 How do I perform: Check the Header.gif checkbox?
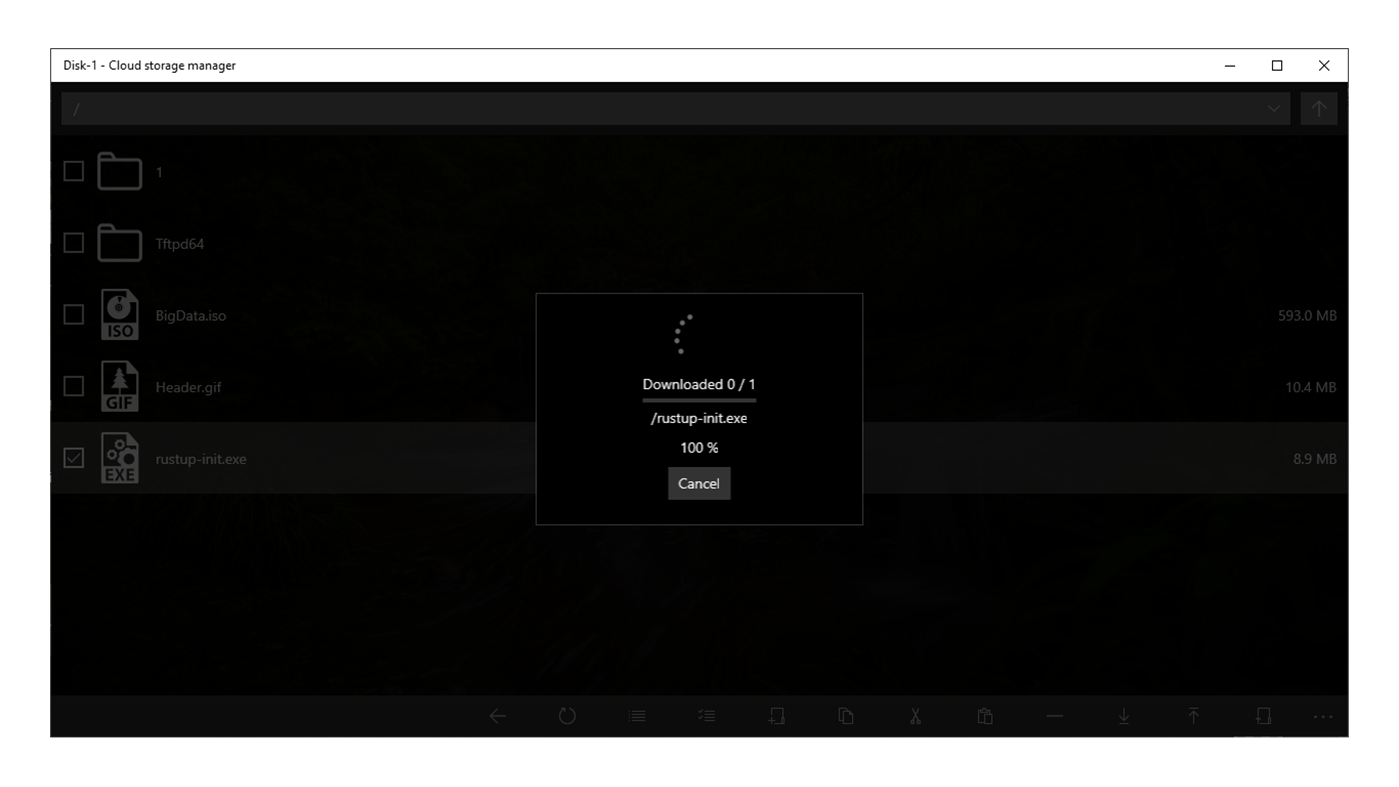pyautogui.click(x=73, y=386)
